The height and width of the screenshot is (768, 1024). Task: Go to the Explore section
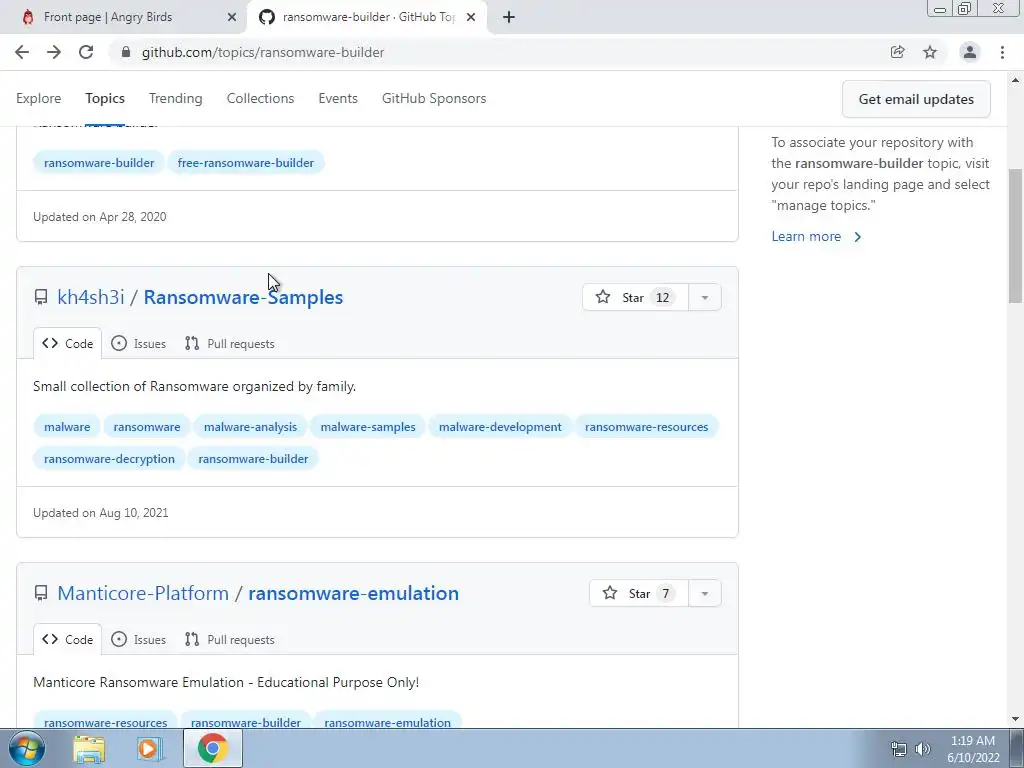39,98
